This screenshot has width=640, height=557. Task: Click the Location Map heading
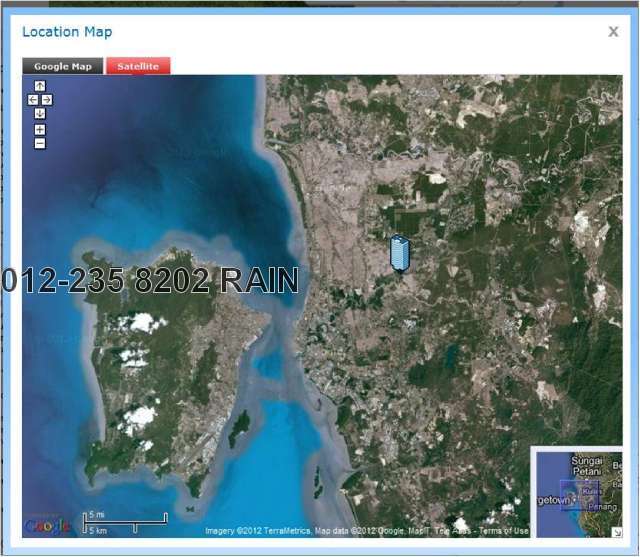(67, 32)
